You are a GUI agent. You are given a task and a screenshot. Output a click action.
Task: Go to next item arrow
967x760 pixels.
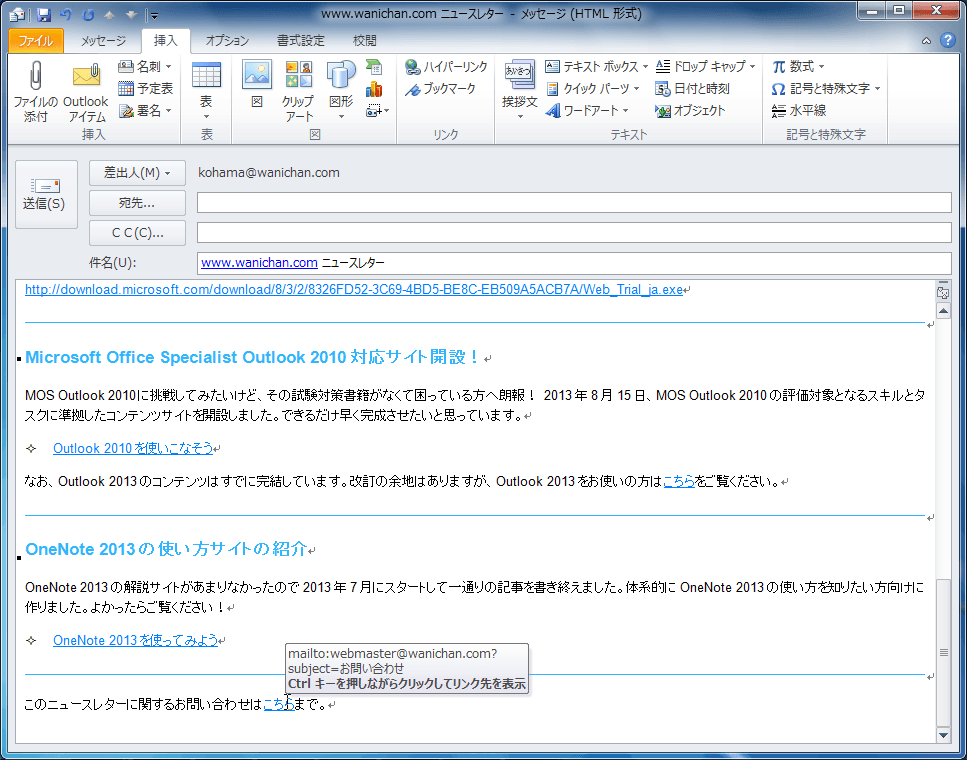[132, 14]
